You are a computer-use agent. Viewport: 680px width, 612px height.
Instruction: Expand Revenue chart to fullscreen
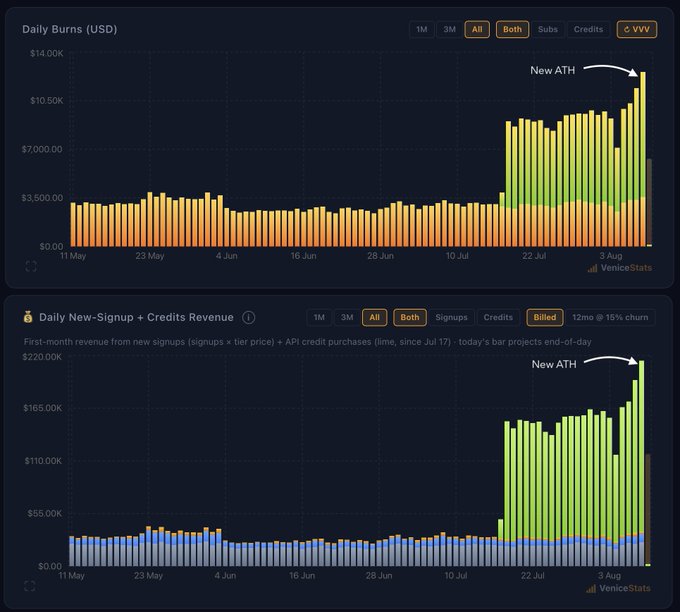point(30,586)
